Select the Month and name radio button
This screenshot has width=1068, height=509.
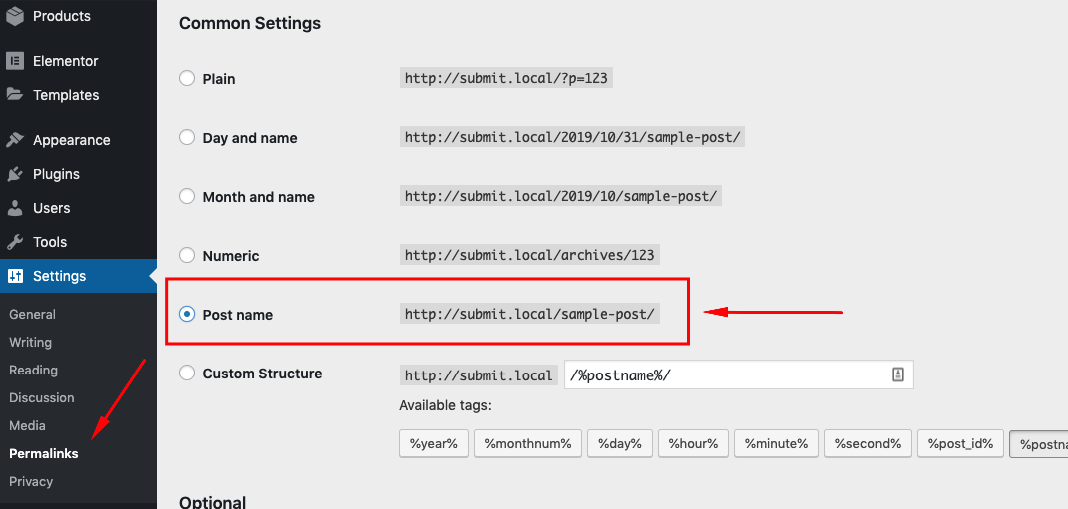tap(187, 196)
